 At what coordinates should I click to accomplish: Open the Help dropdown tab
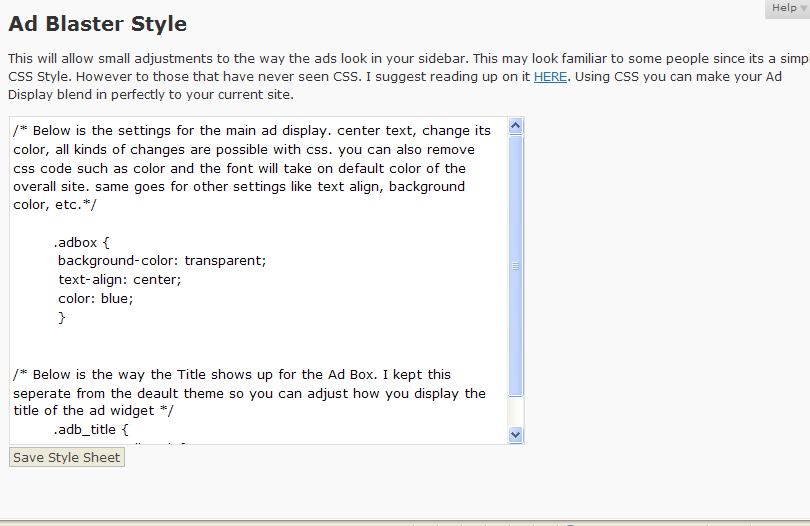(787, 8)
